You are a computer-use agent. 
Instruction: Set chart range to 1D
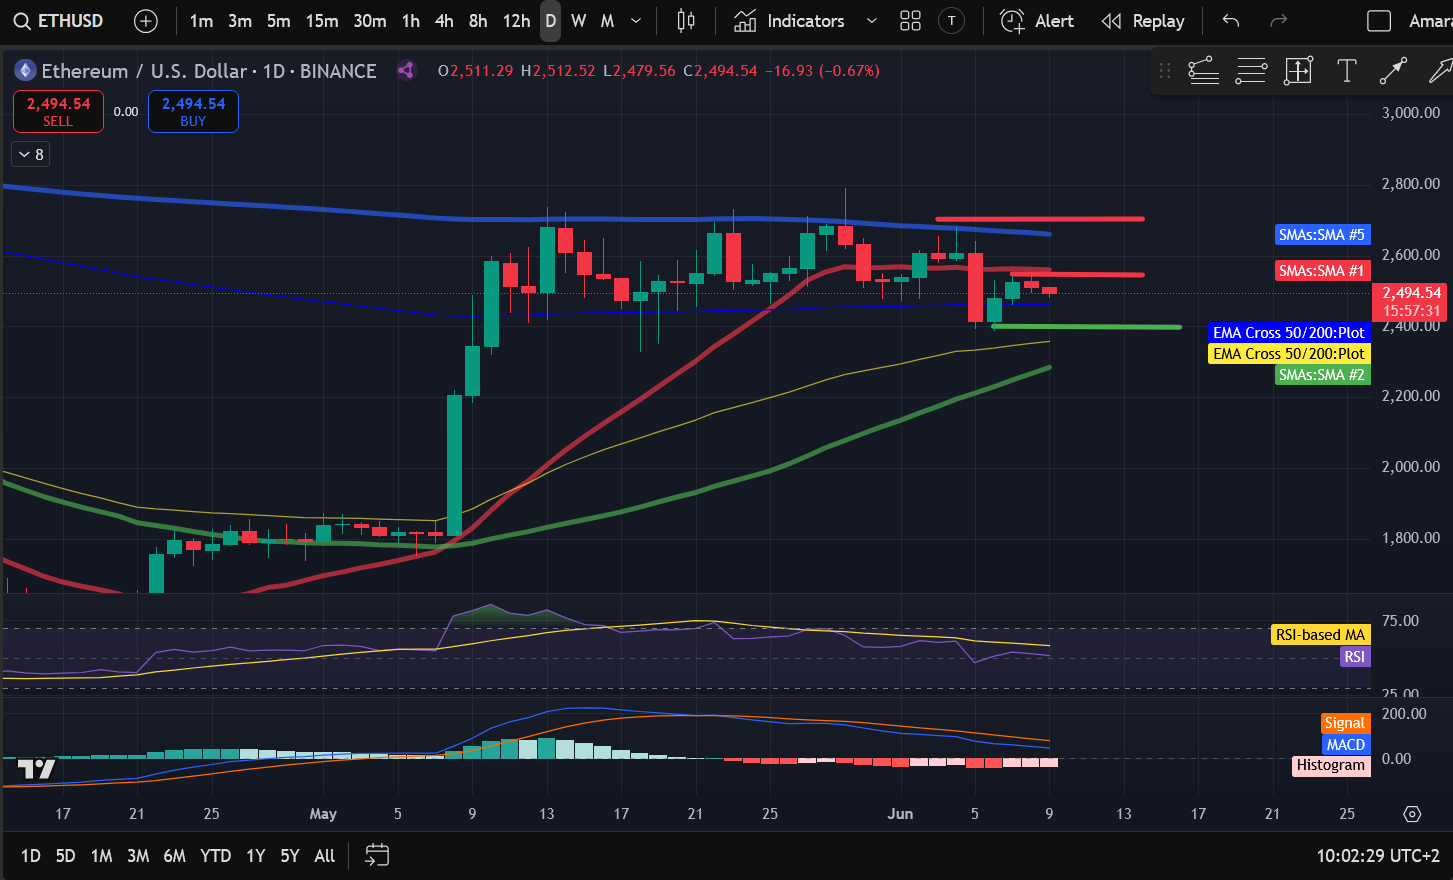point(31,855)
